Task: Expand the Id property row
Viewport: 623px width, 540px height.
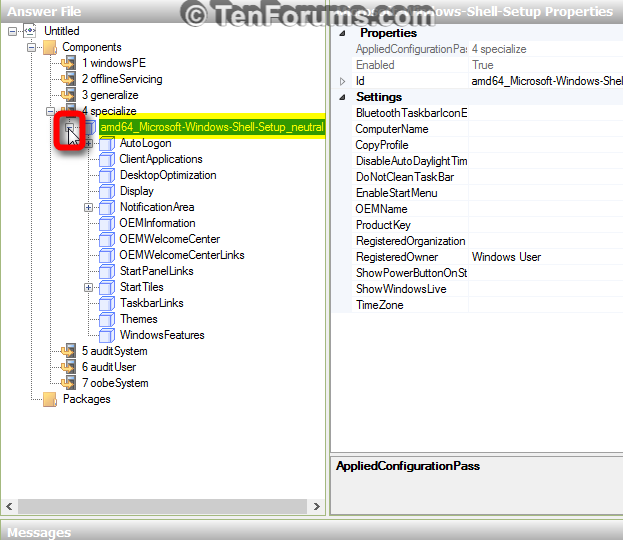Action: click(x=342, y=81)
